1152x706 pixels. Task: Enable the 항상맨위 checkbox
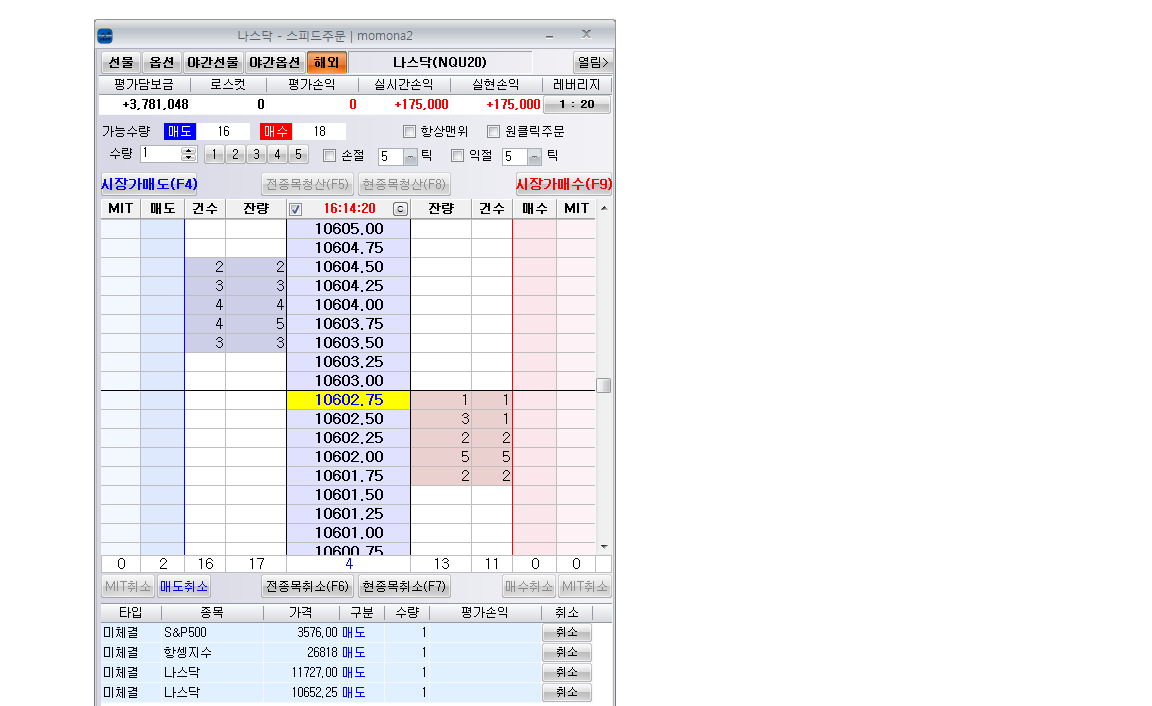[x=409, y=131]
